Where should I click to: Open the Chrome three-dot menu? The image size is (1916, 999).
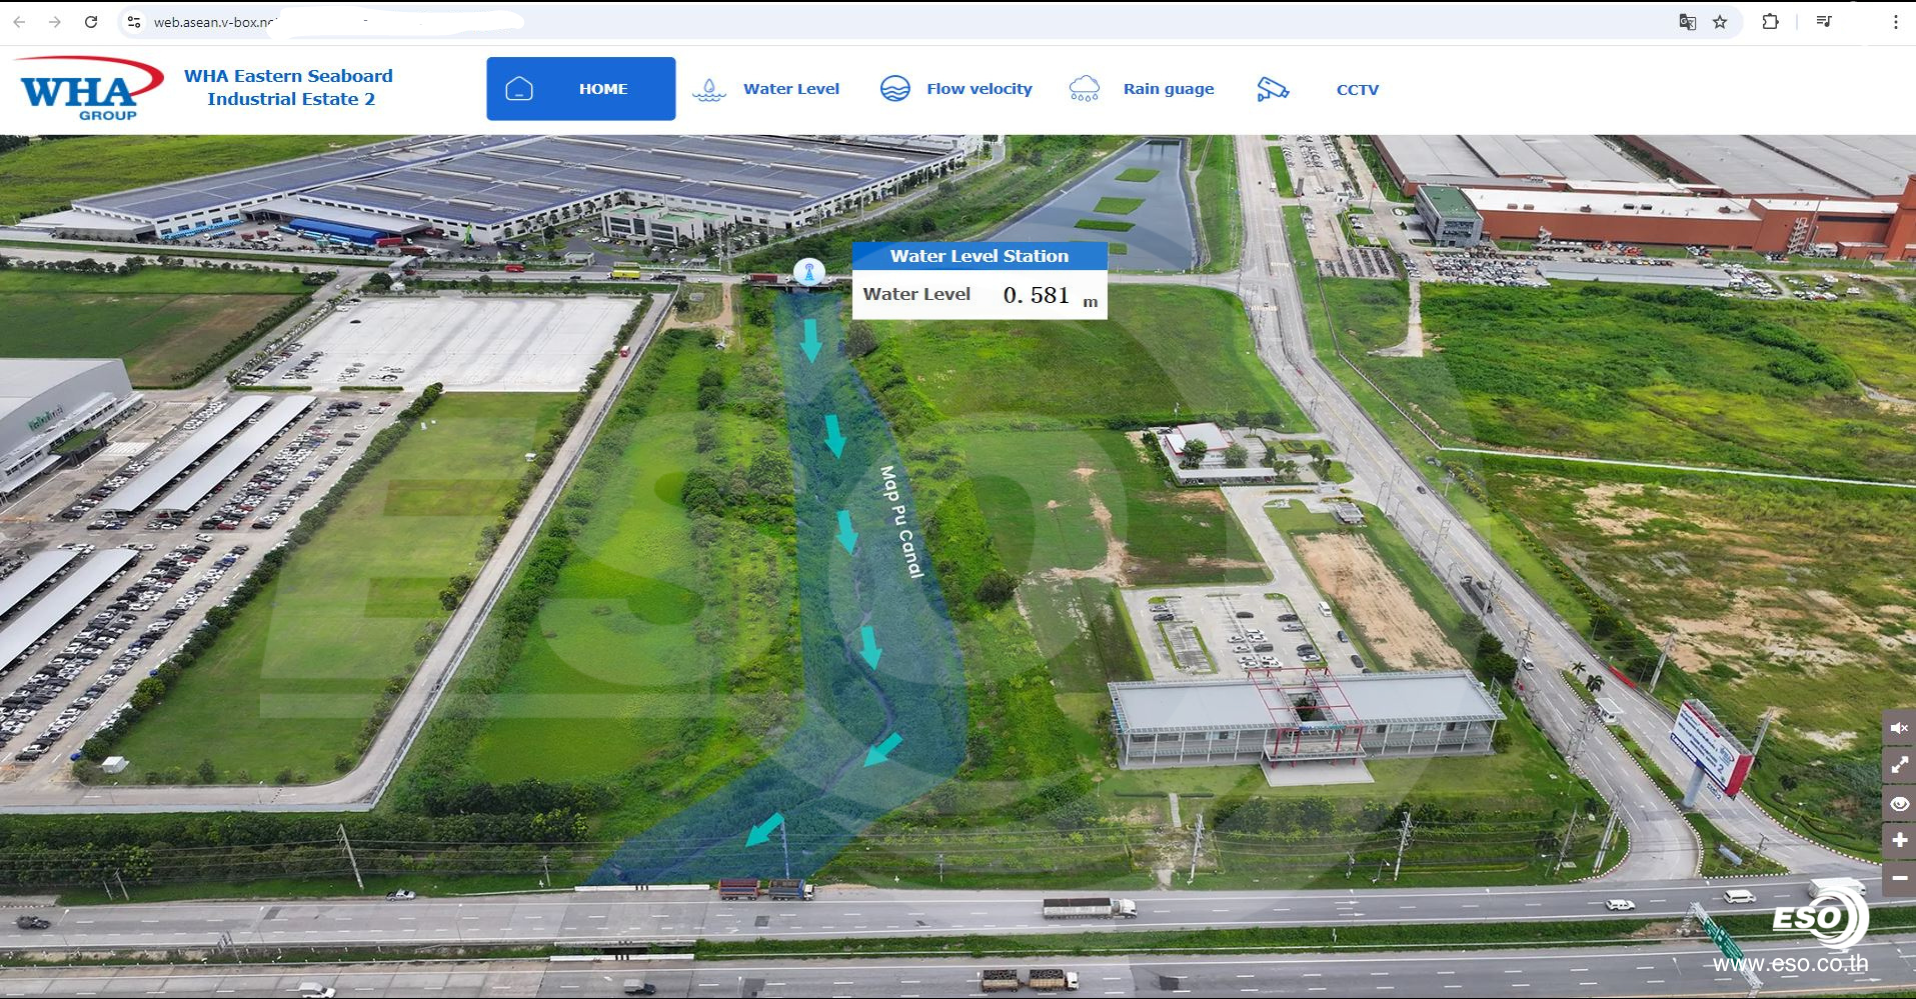coord(1895,22)
